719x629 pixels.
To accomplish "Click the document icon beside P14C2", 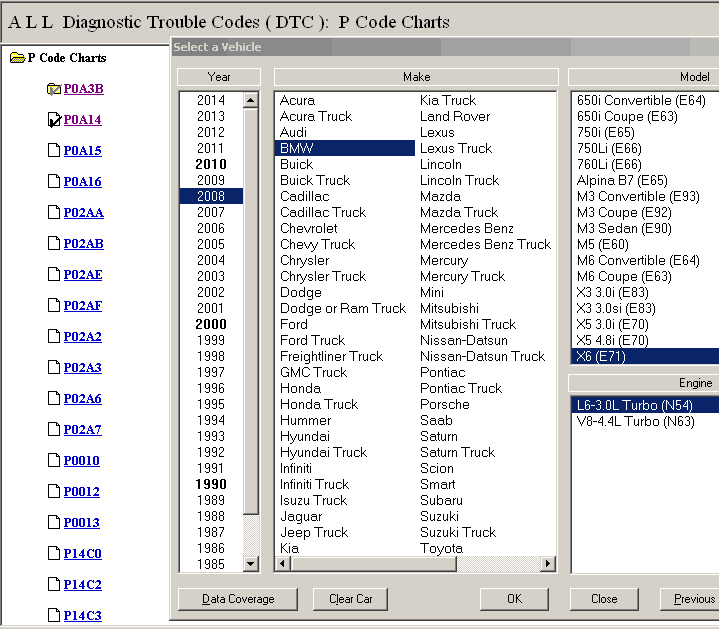I will [x=54, y=585].
